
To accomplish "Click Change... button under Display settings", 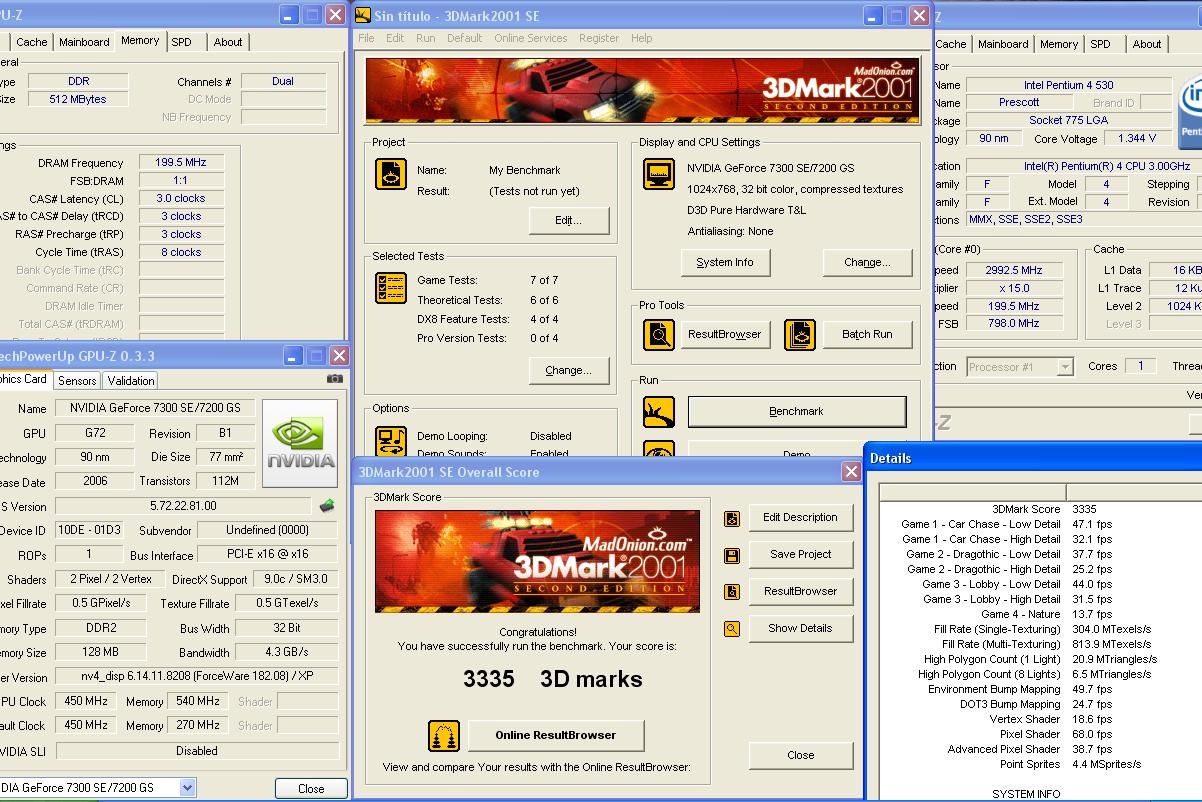I will click(x=867, y=262).
